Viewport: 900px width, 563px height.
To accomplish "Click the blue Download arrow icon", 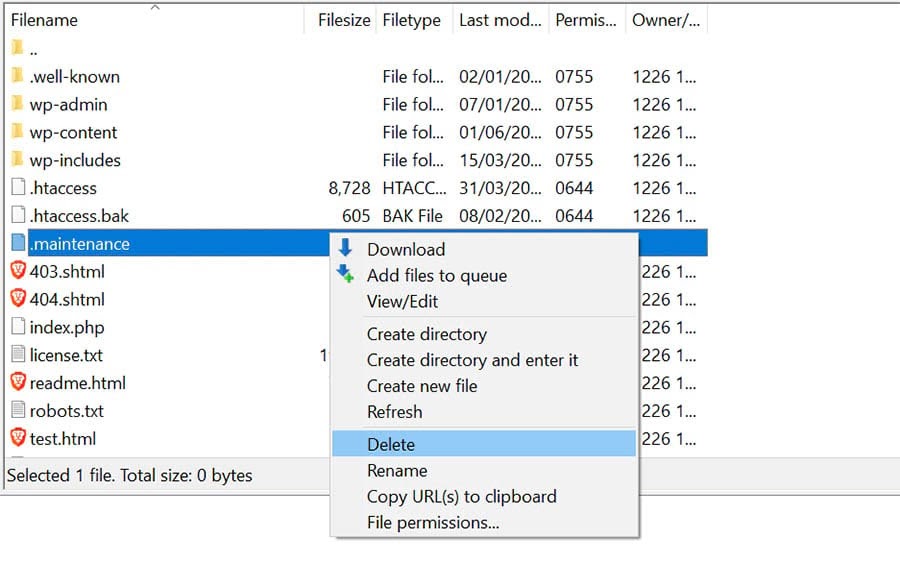I will pyautogui.click(x=346, y=249).
